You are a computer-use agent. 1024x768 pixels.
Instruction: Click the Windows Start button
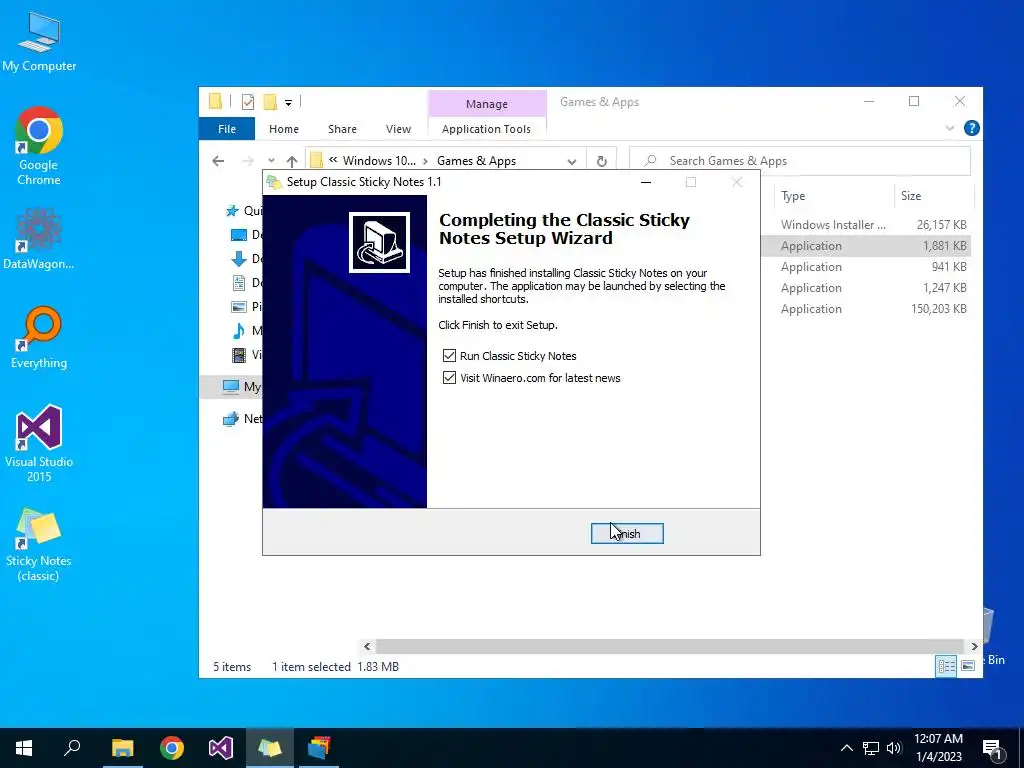coord(24,748)
